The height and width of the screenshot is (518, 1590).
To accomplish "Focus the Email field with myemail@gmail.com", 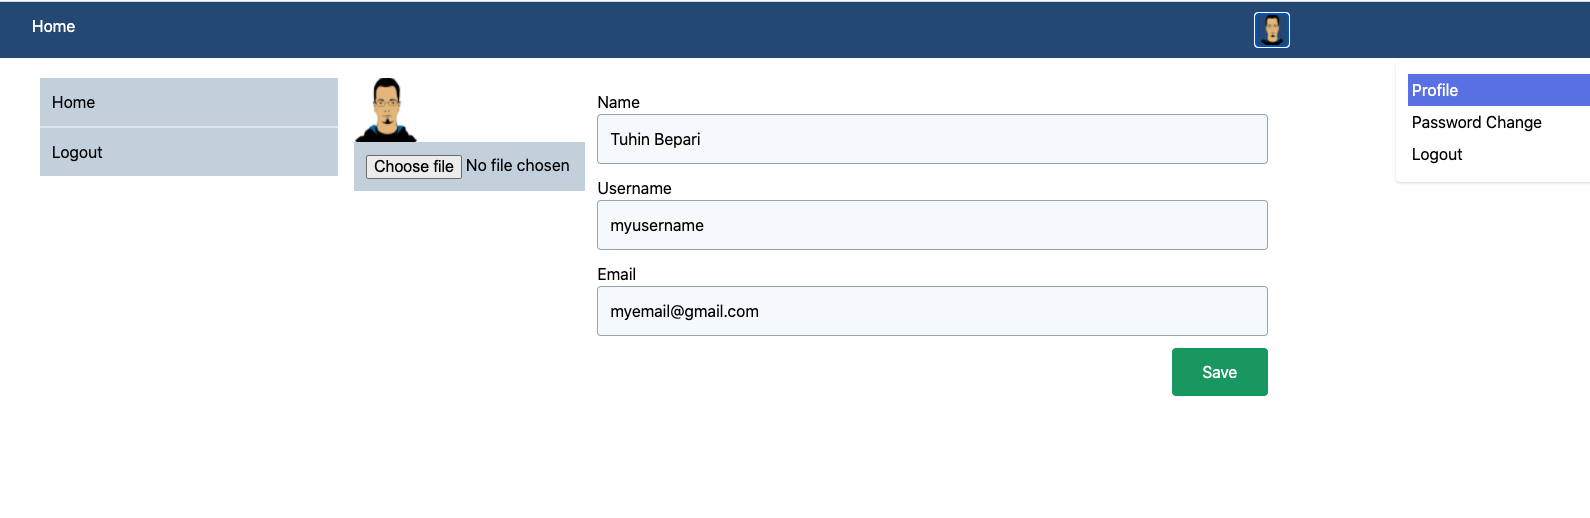I will pyautogui.click(x=932, y=311).
